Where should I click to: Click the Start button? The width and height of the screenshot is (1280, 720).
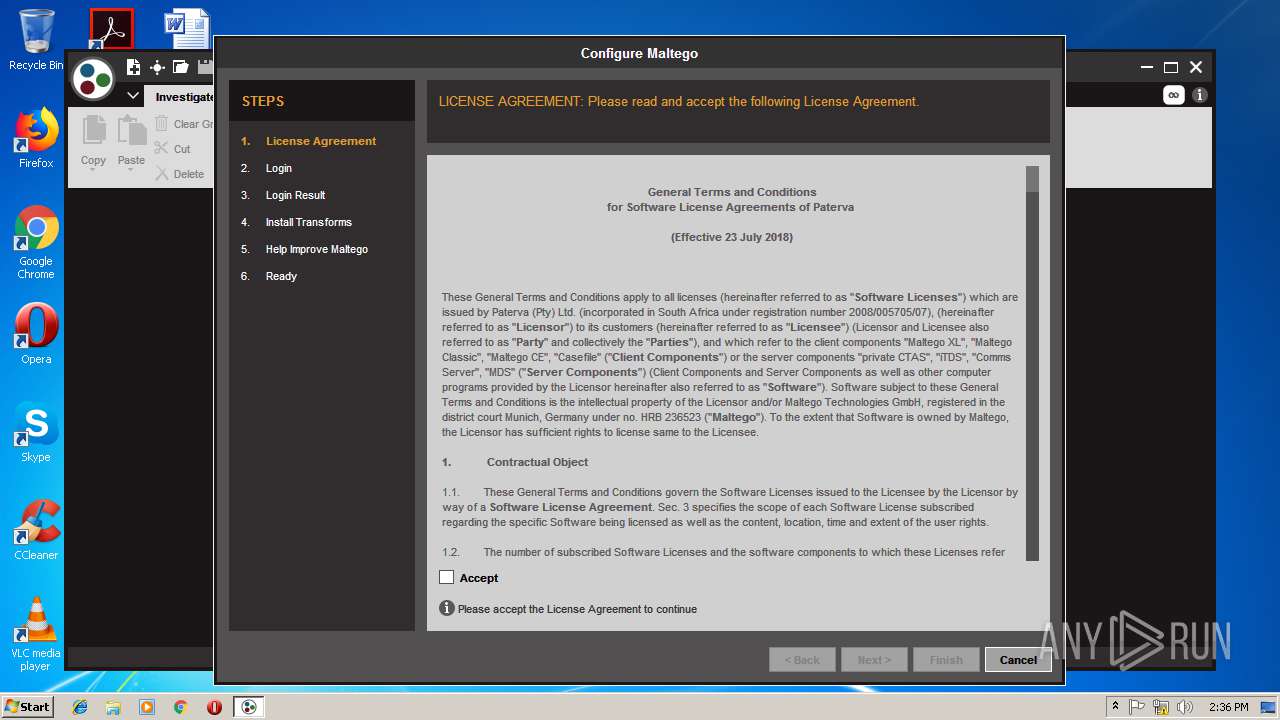27,707
